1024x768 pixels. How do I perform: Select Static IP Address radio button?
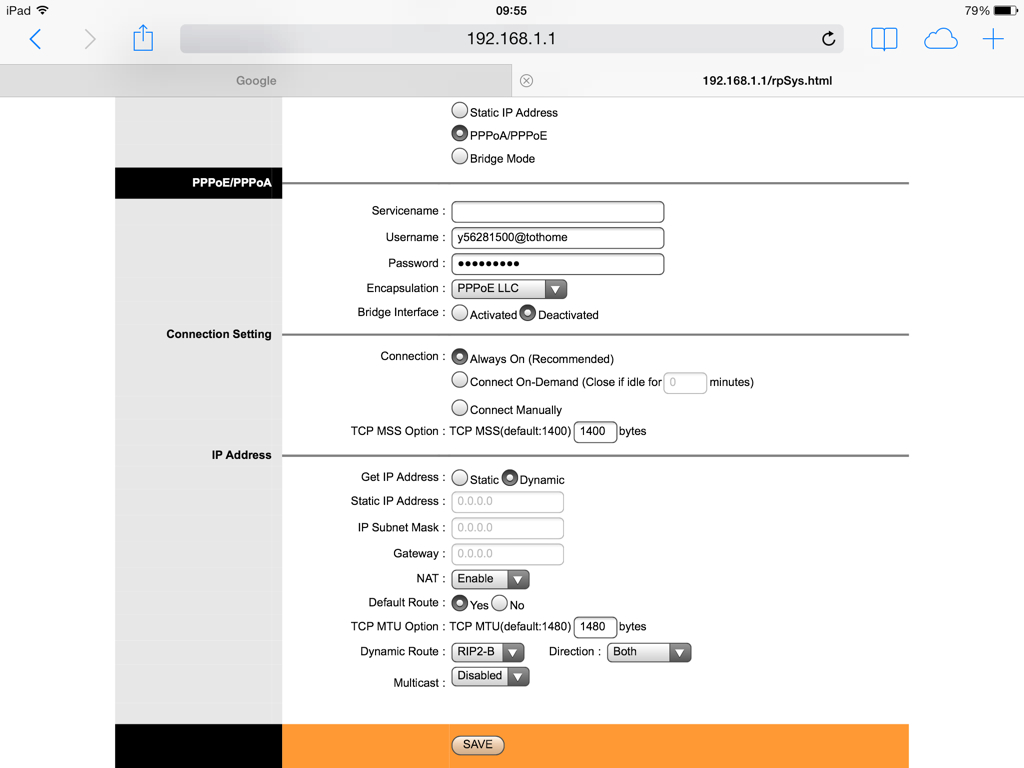point(460,110)
